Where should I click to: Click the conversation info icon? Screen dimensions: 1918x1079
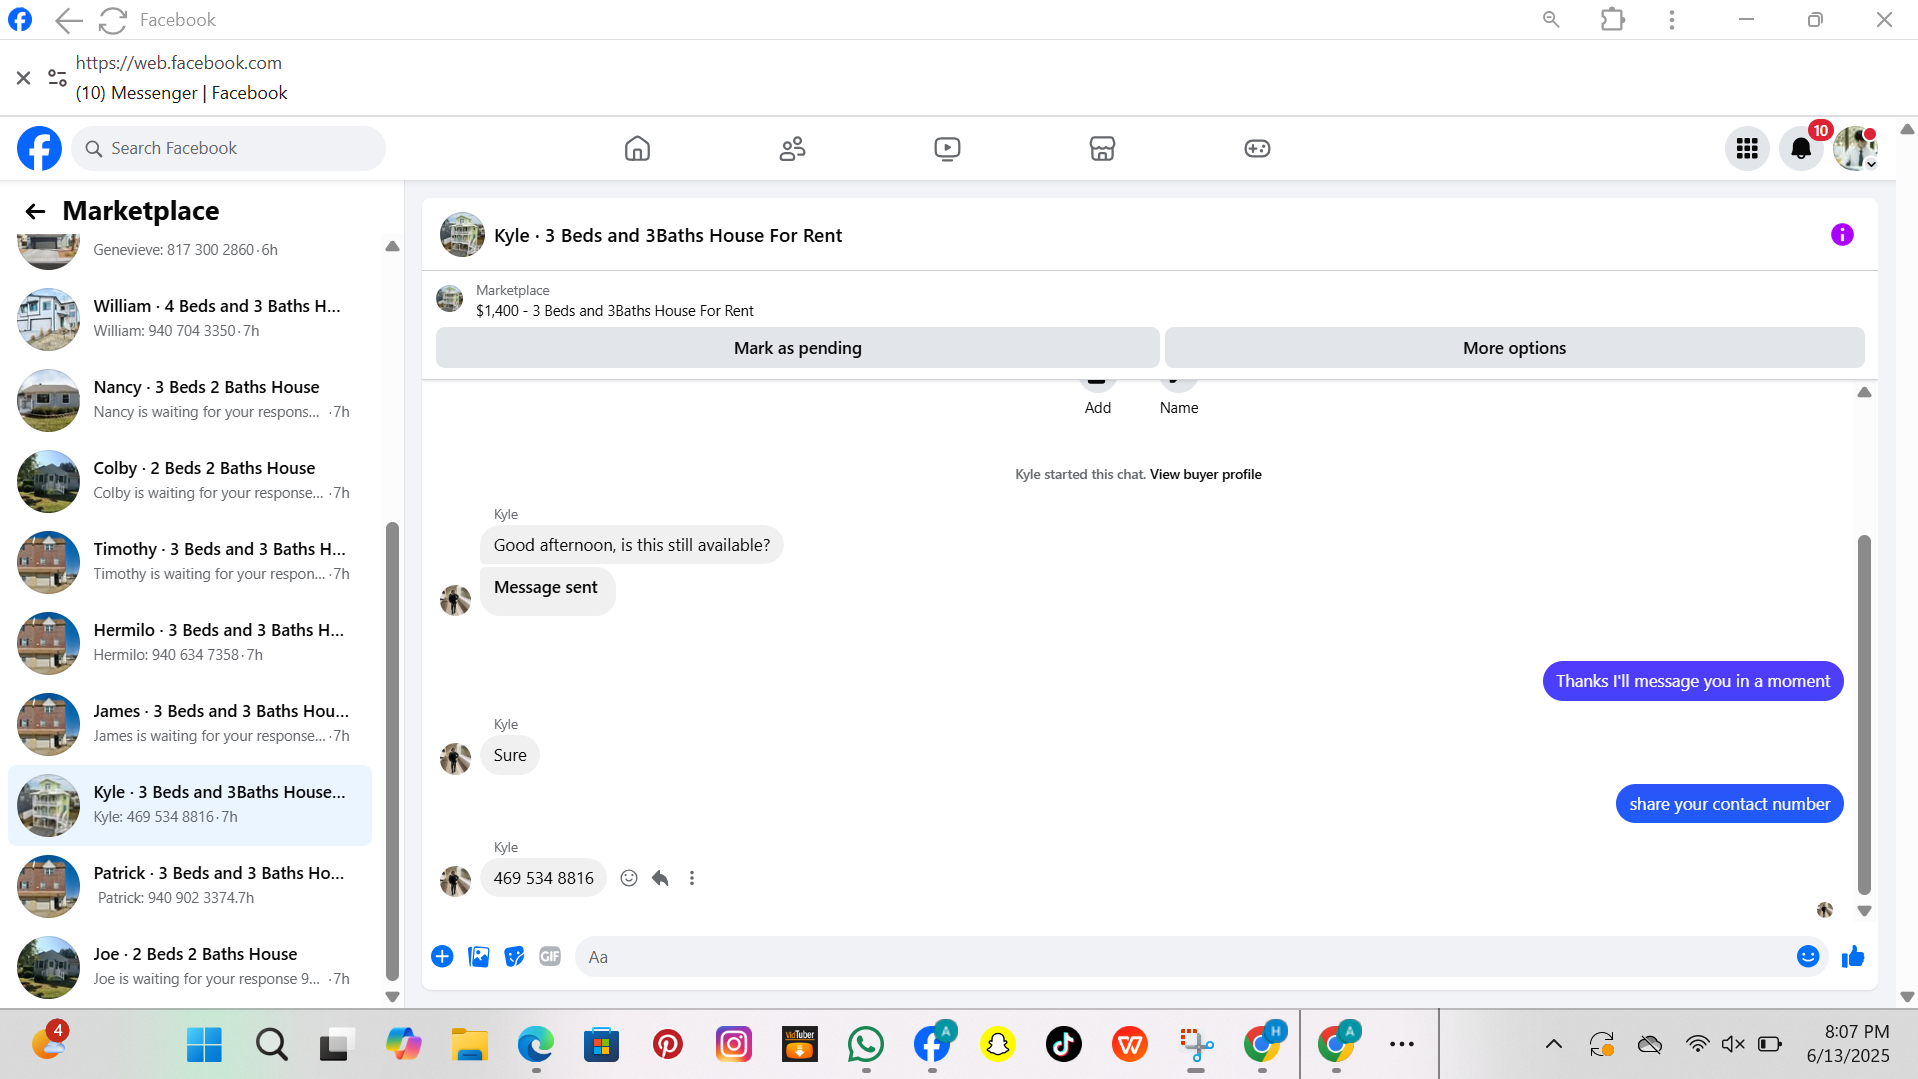(1842, 235)
